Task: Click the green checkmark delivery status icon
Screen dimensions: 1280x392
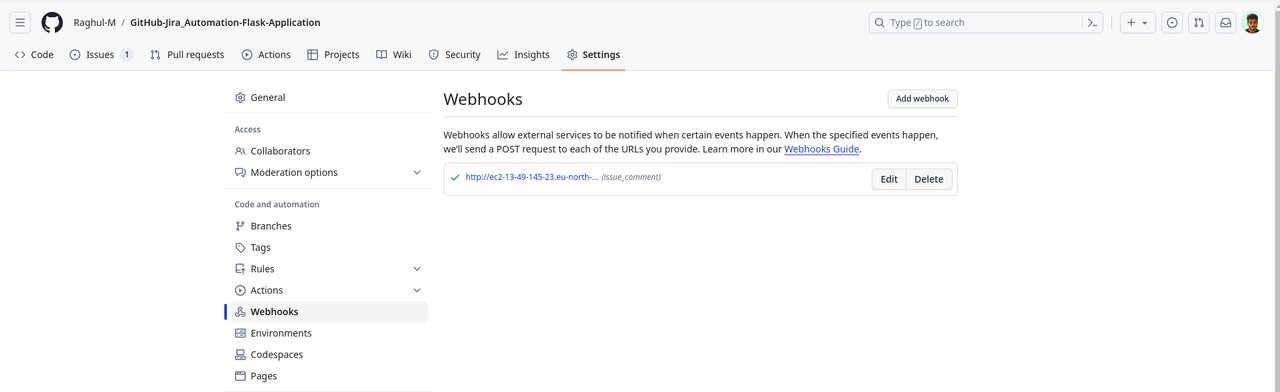Action: click(455, 178)
